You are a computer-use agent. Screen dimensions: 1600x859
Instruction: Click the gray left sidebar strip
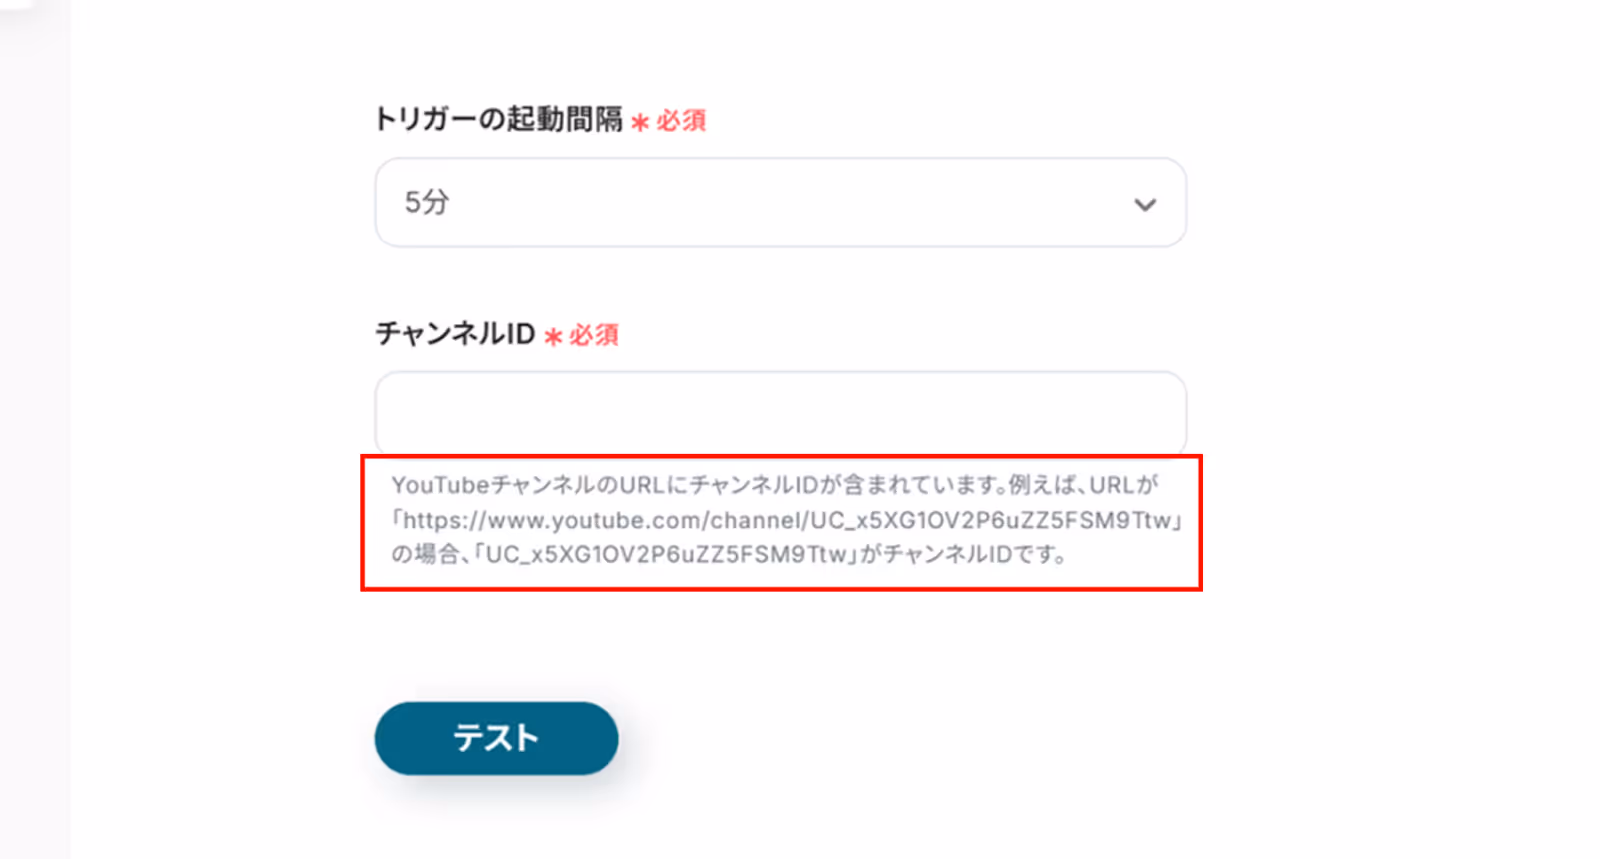(35, 440)
